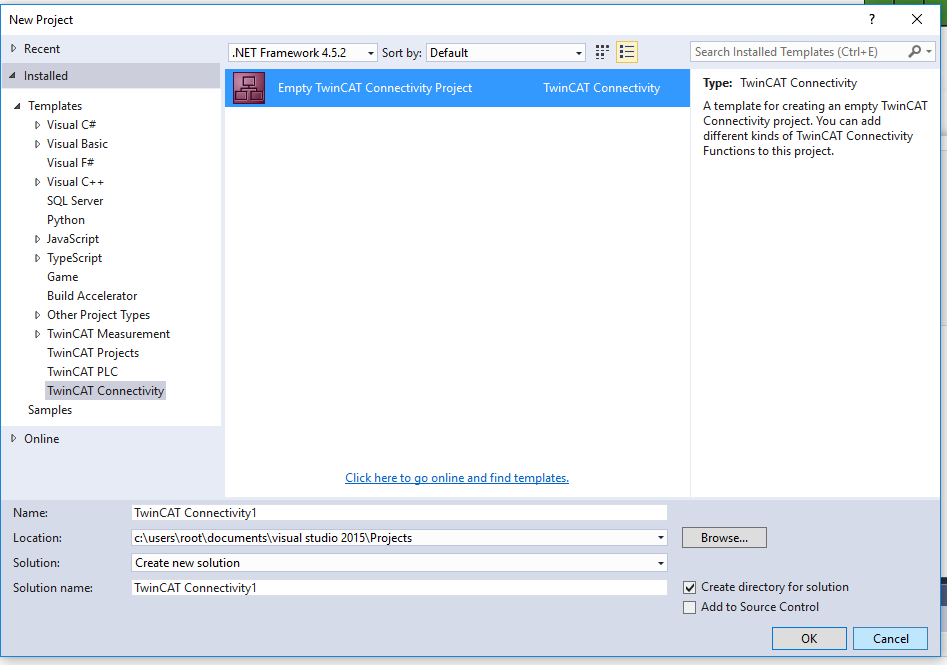The width and height of the screenshot is (947, 665).
Task: Select TwinCAT Connectivity category
Action: [x=105, y=391]
